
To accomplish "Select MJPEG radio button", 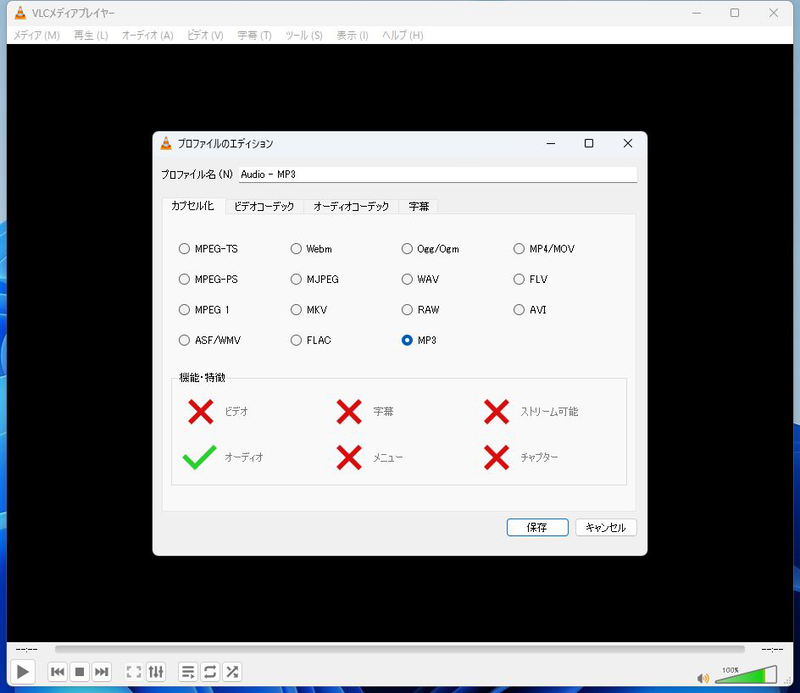I will 314,279.
